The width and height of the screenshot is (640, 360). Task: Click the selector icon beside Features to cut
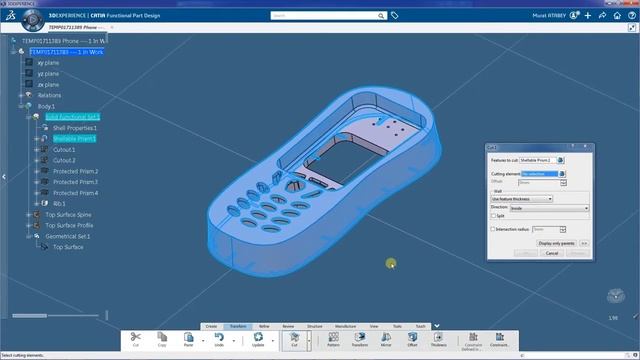560,160
